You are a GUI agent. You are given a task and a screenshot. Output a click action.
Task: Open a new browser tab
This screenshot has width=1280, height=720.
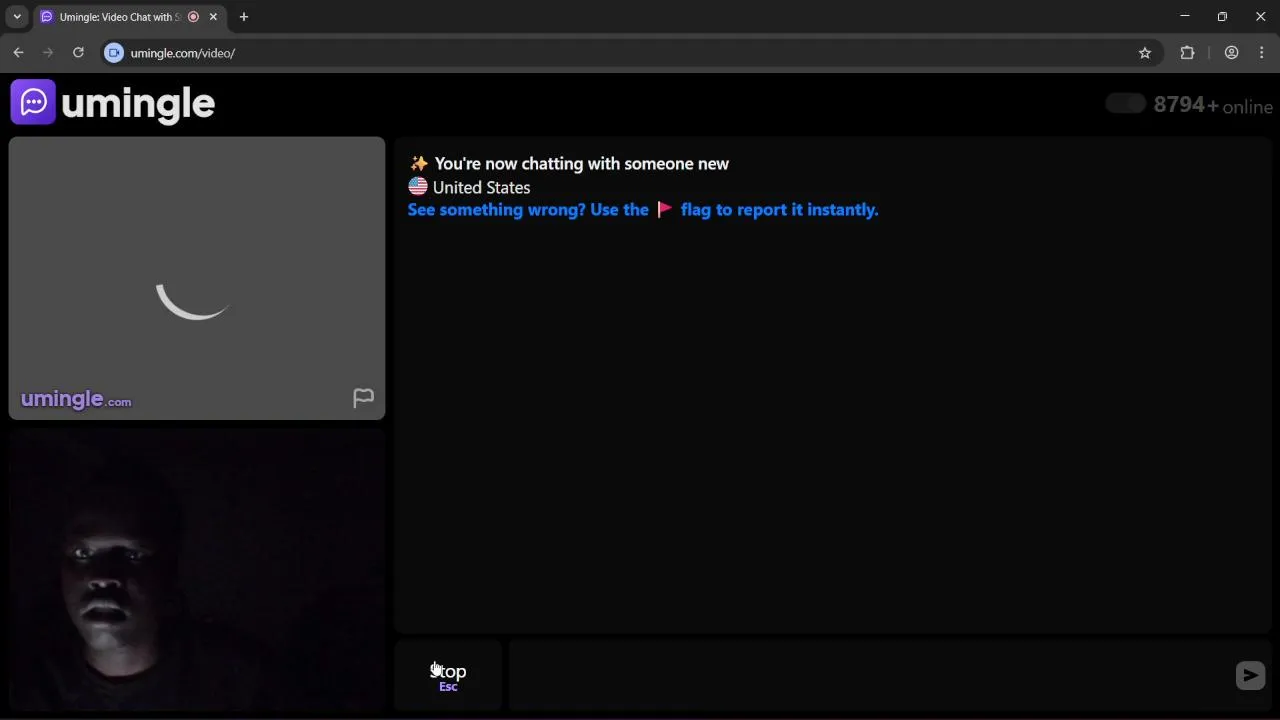(x=243, y=17)
